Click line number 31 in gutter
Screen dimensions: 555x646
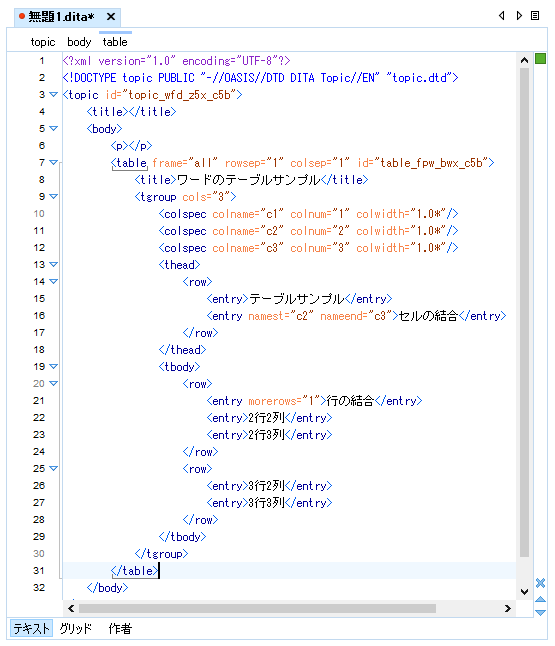[x=39, y=571]
